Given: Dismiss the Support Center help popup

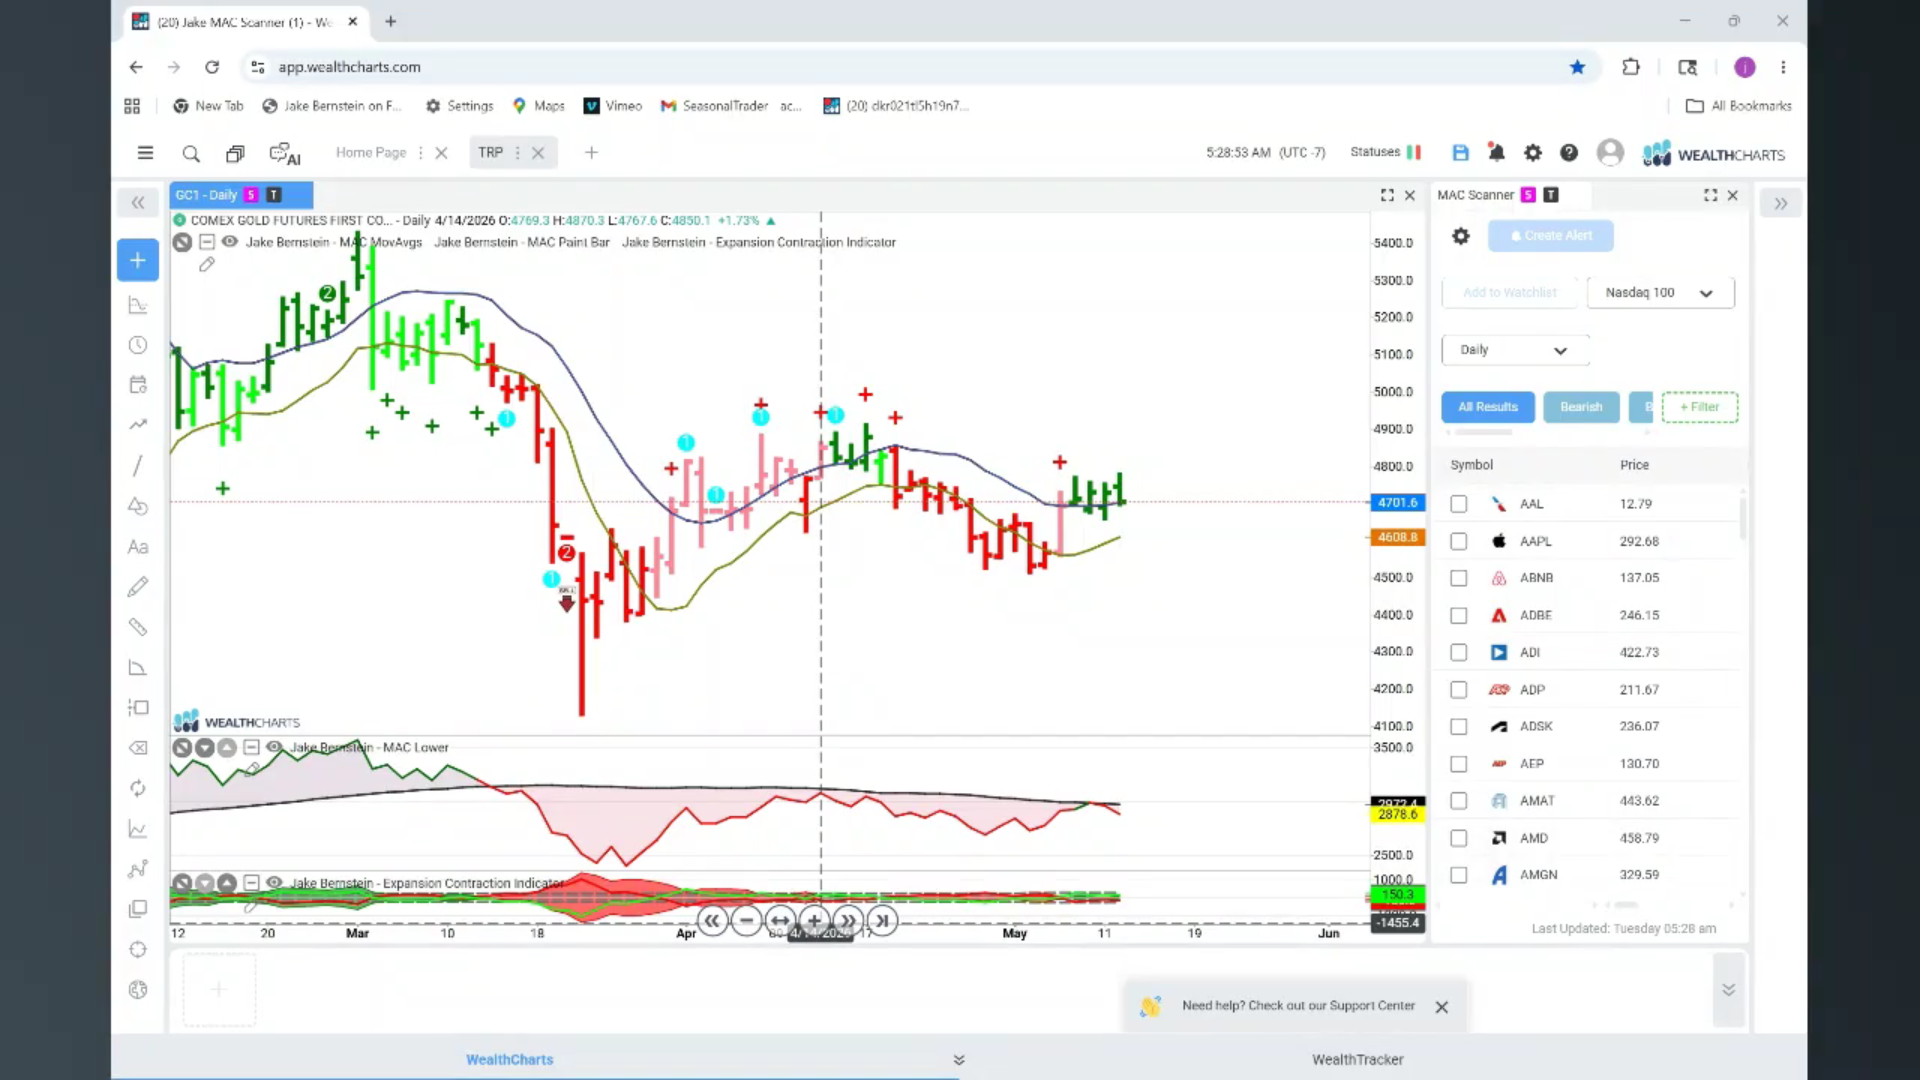Looking at the screenshot, I should (1442, 1007).
